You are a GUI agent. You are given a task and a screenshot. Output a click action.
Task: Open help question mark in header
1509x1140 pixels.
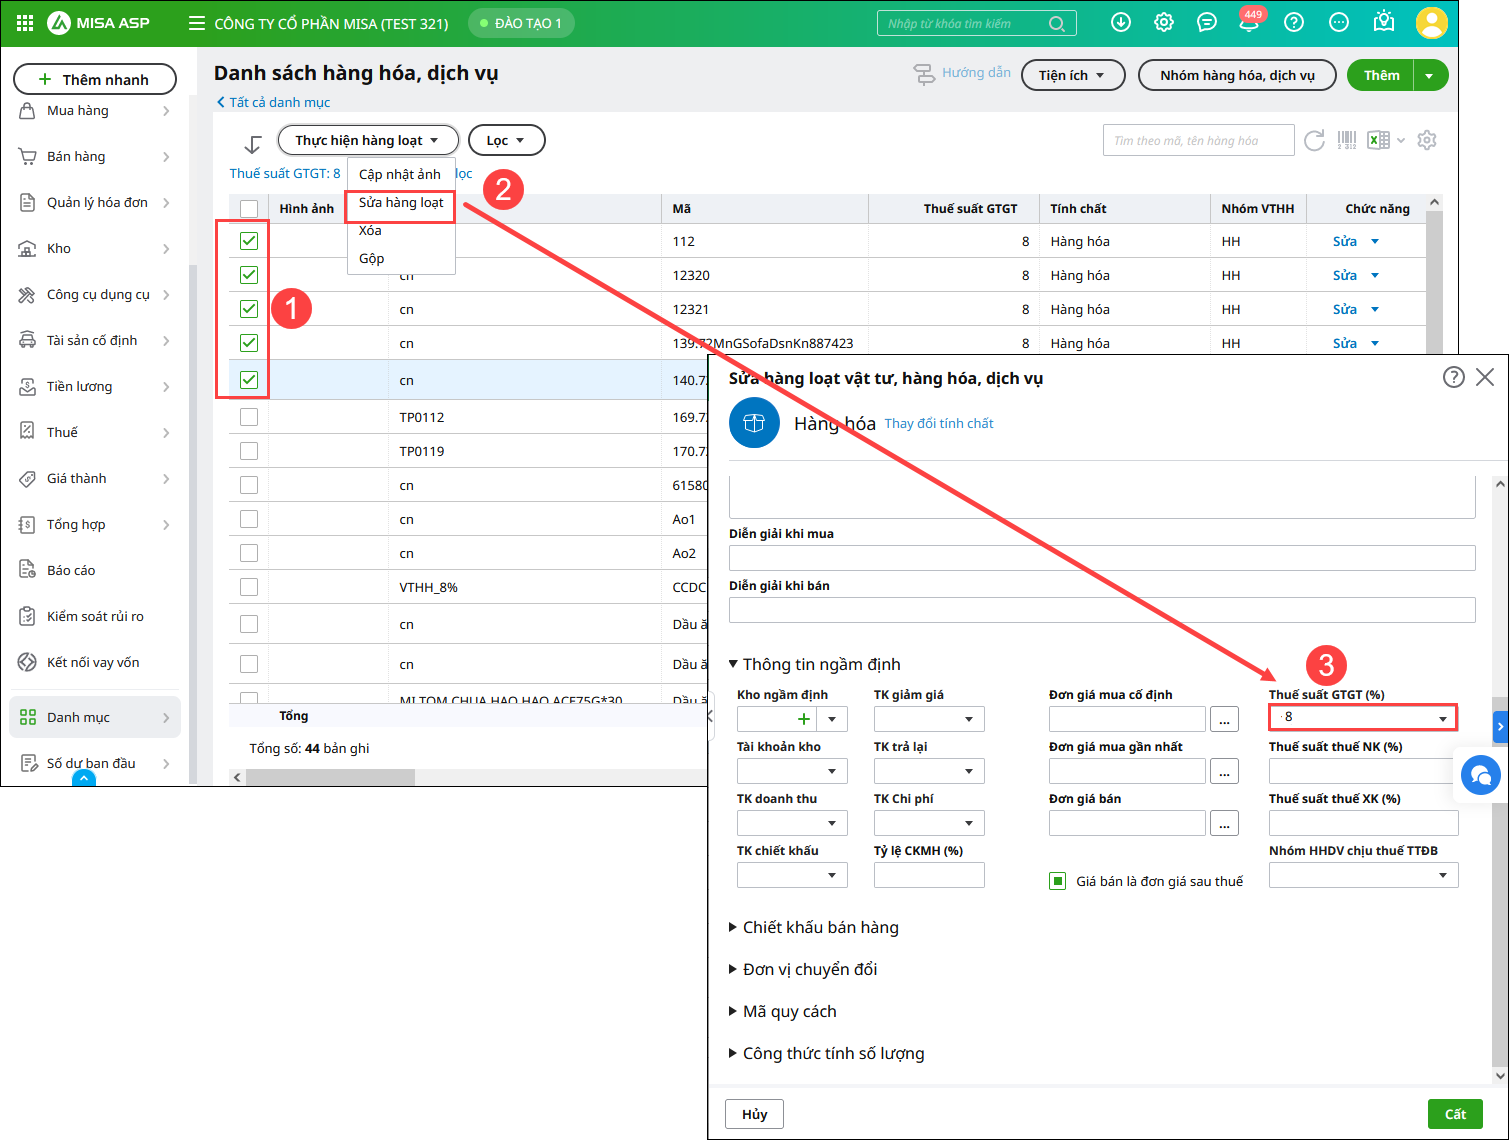(1294, 22)
